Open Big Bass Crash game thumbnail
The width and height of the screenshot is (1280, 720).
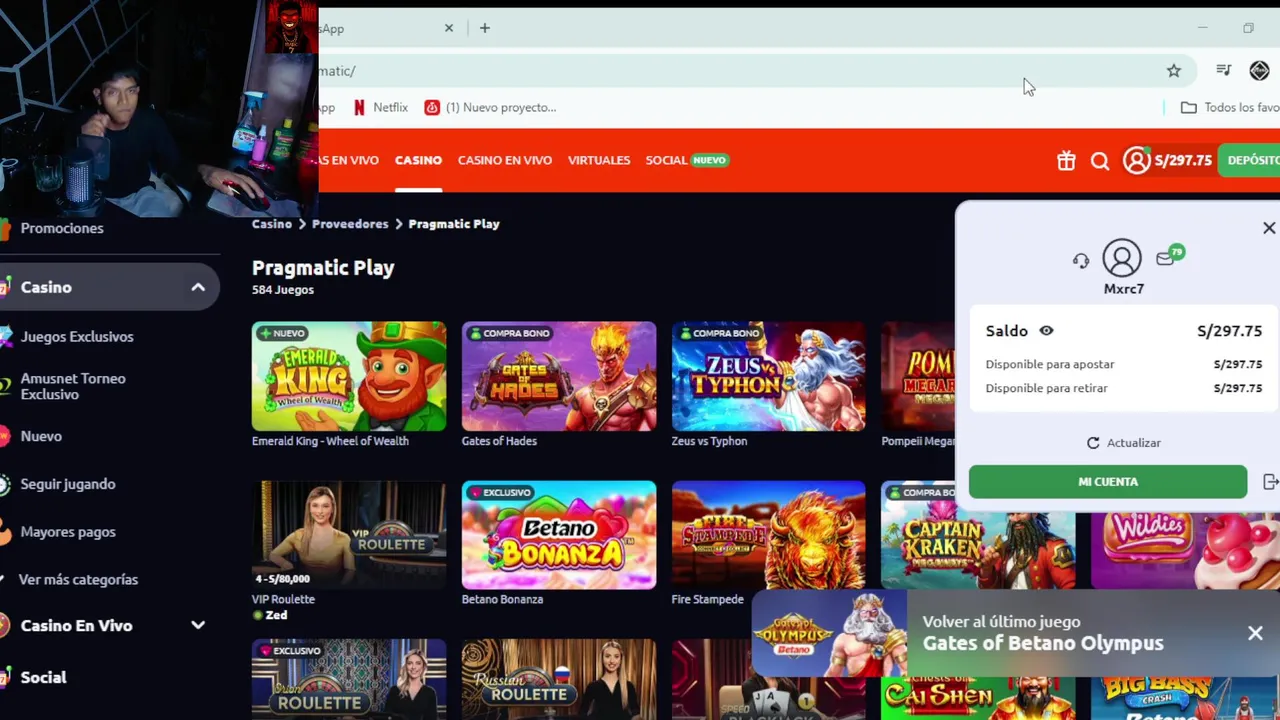1185,698
